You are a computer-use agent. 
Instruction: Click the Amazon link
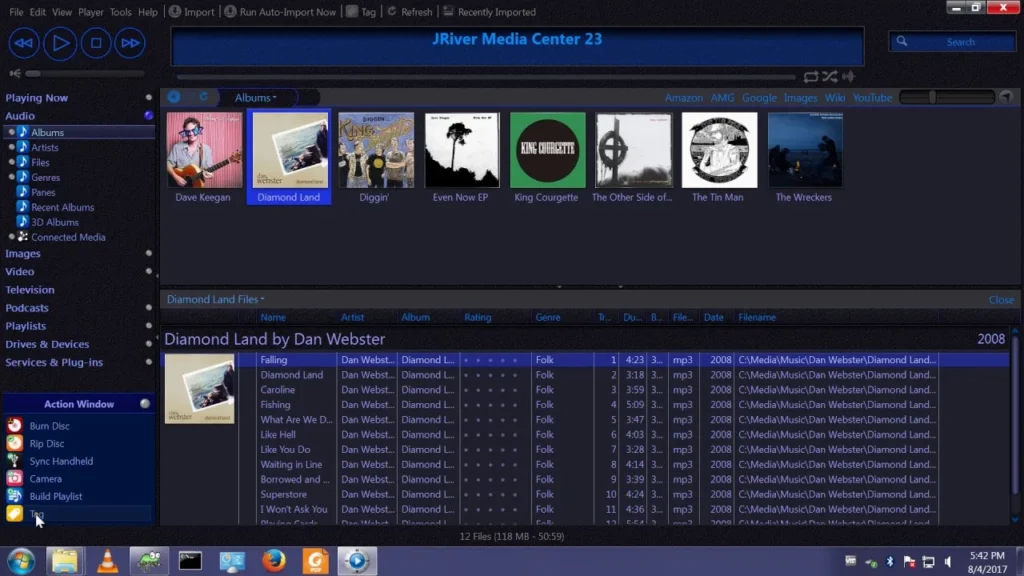(x=684, y=97)
